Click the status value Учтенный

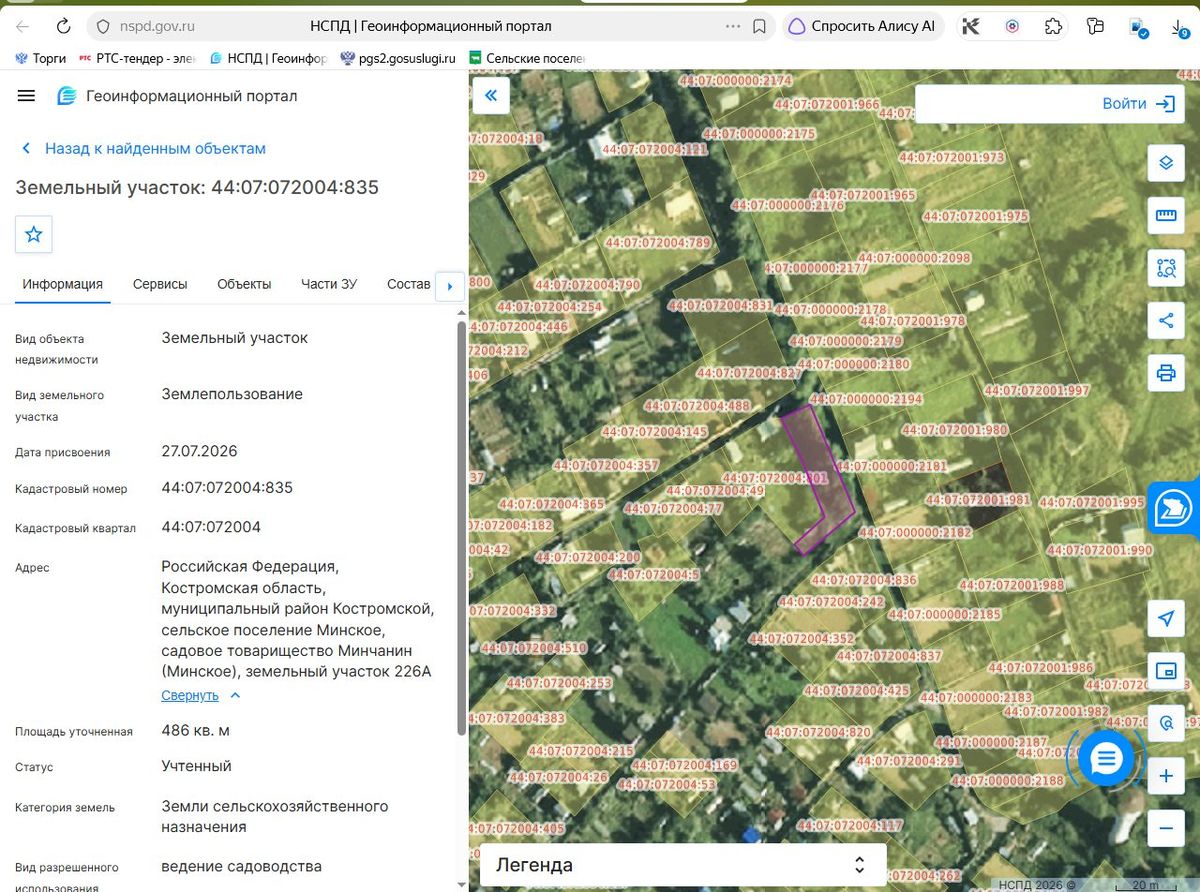coord(197,766)
